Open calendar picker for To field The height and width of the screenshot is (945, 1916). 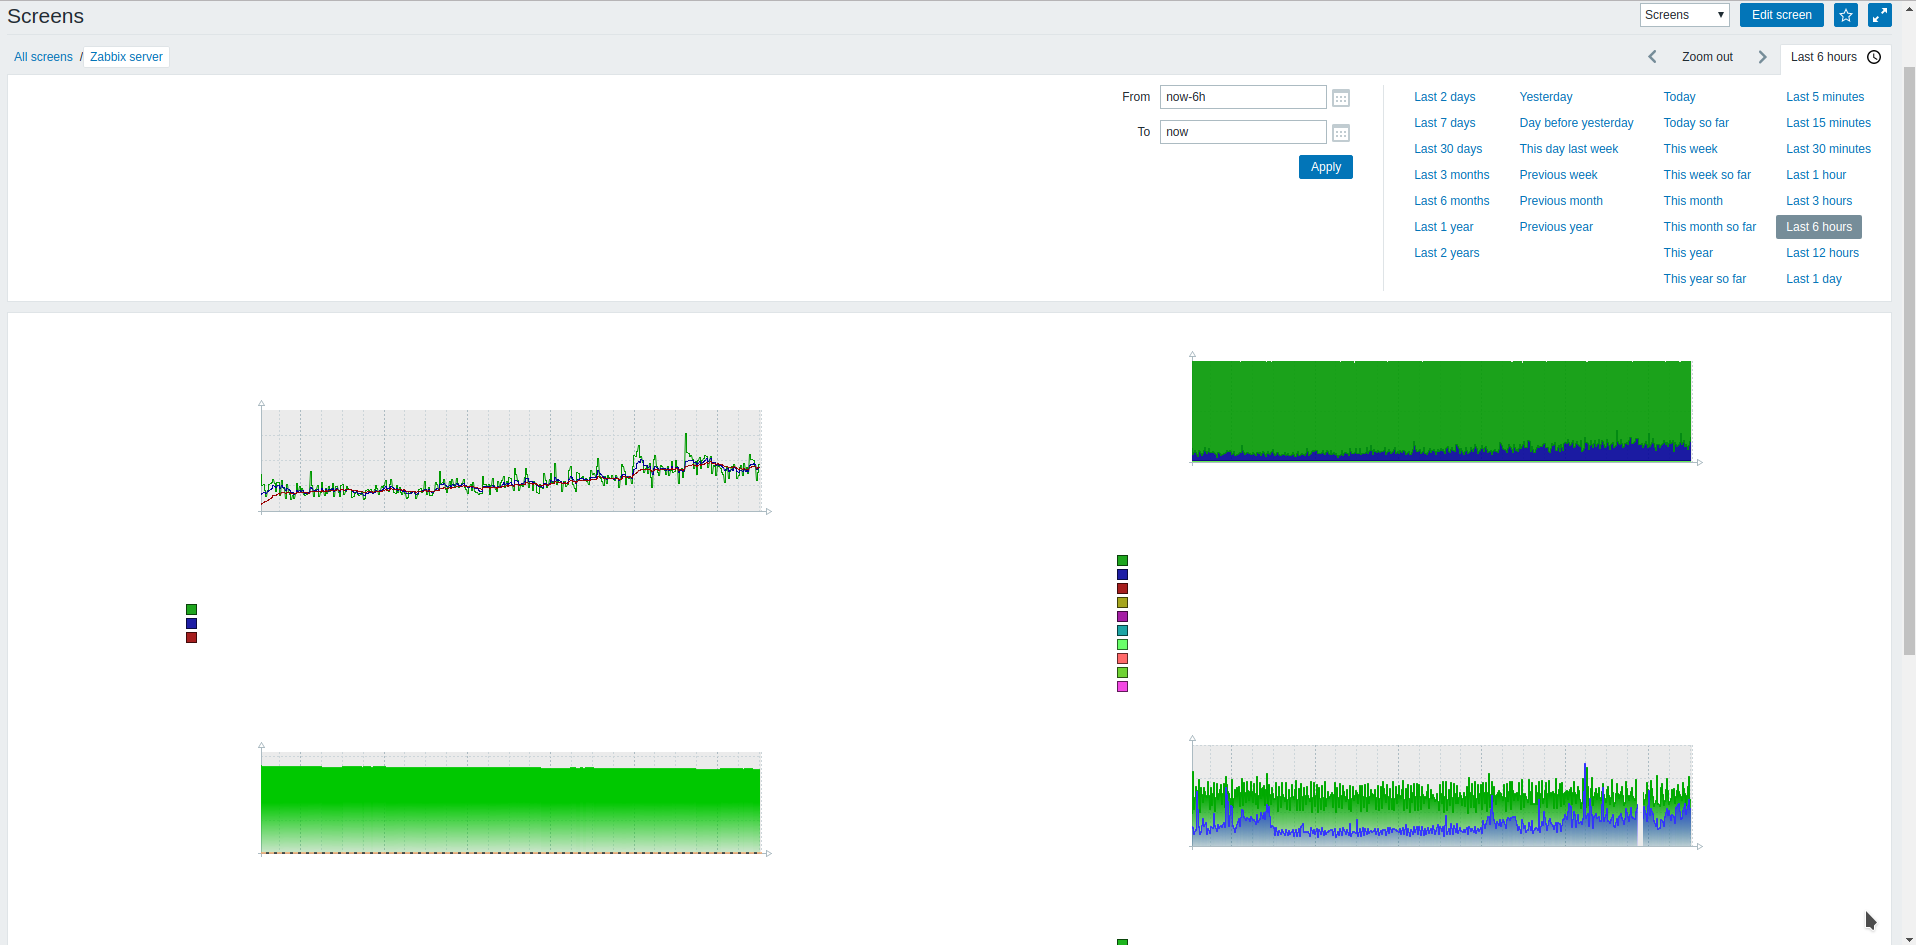pyautogui.click(x=1341, y=133)
